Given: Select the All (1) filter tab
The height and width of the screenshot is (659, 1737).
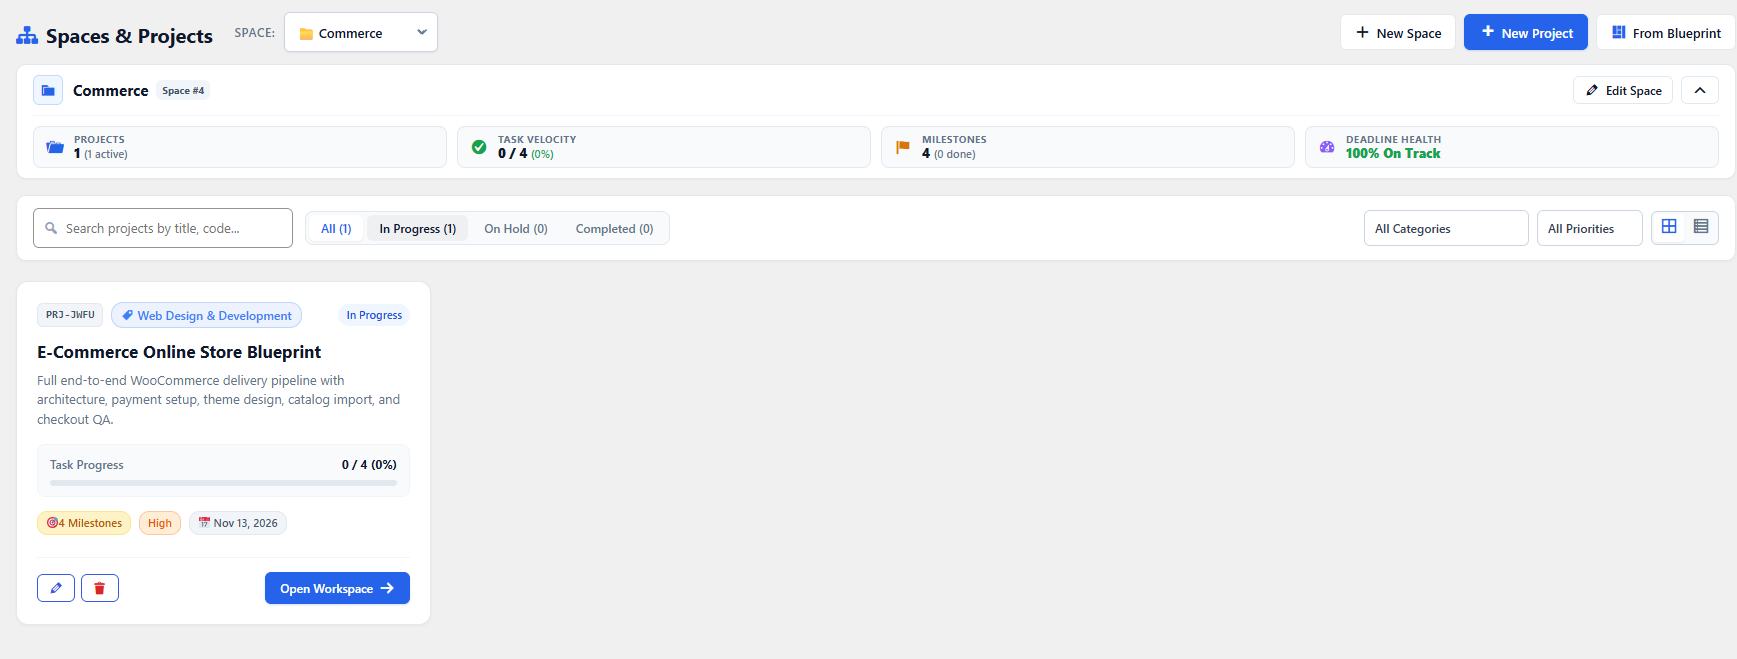Looking at the screenshot, I should click(x=336, y=228).
